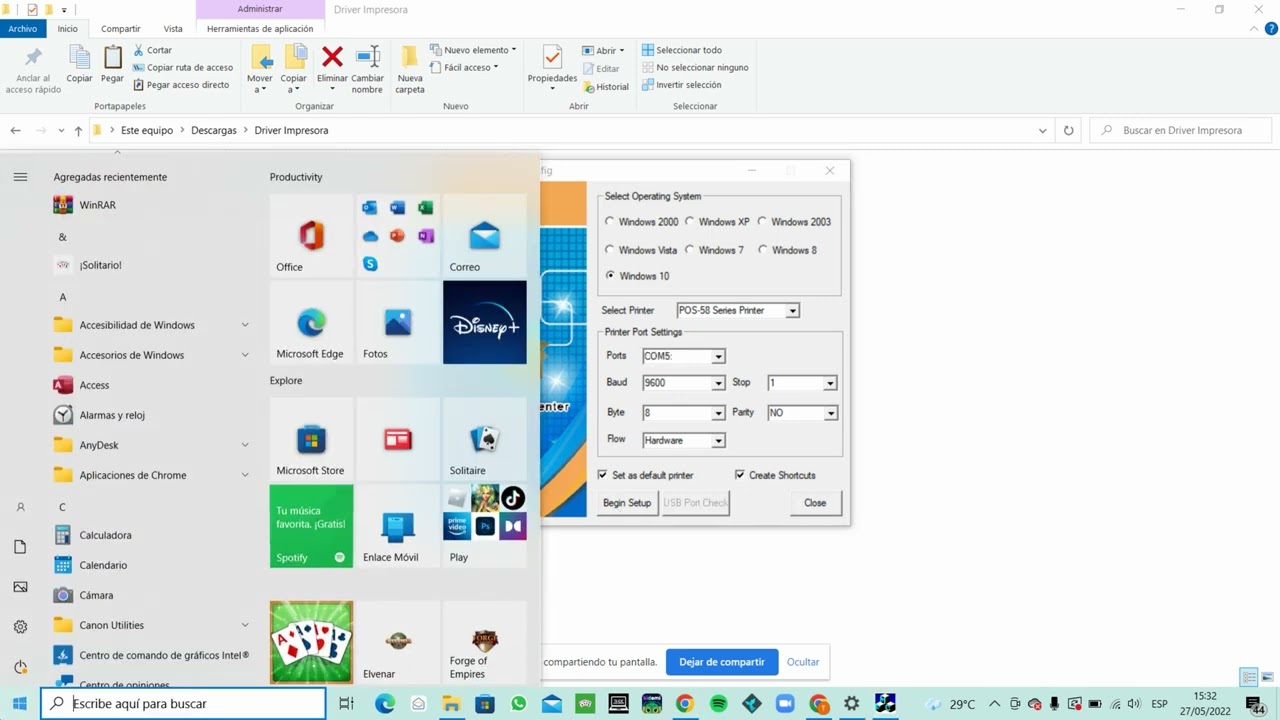1280x720 pixels.
Task: Select the Windows 8 radio button
Action: tap(762, 250)
